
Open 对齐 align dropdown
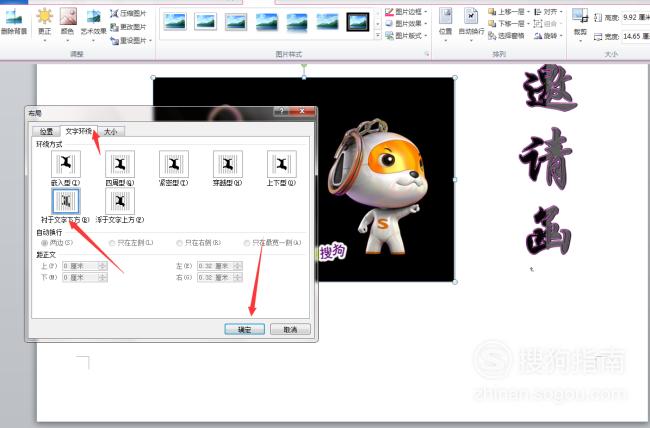548,12
